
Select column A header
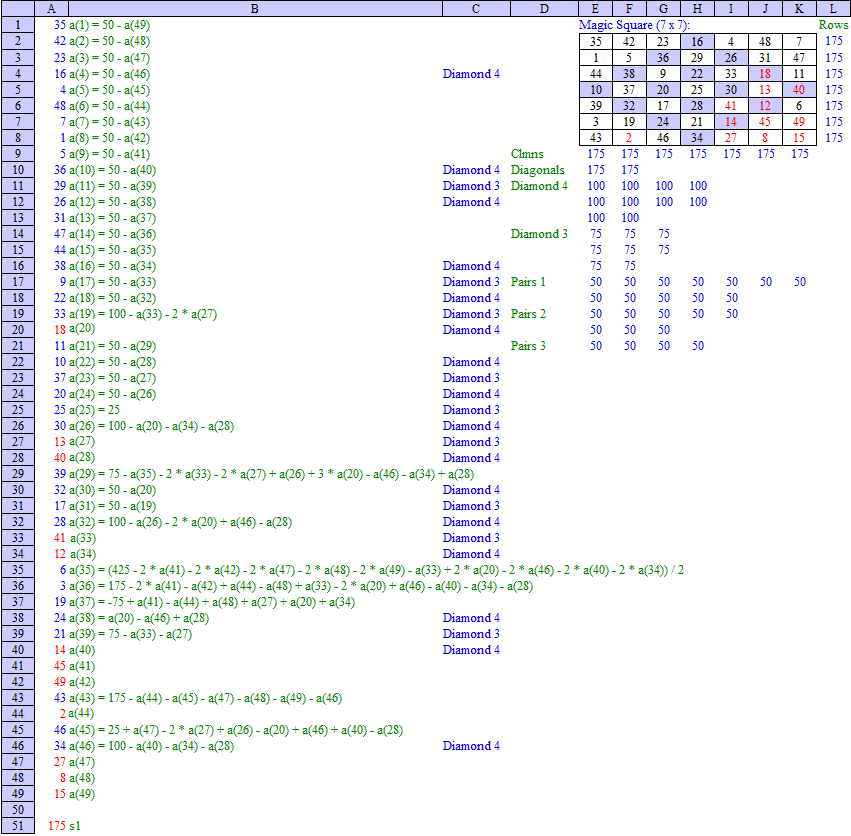pyautogui.click(x=52, y=8)
